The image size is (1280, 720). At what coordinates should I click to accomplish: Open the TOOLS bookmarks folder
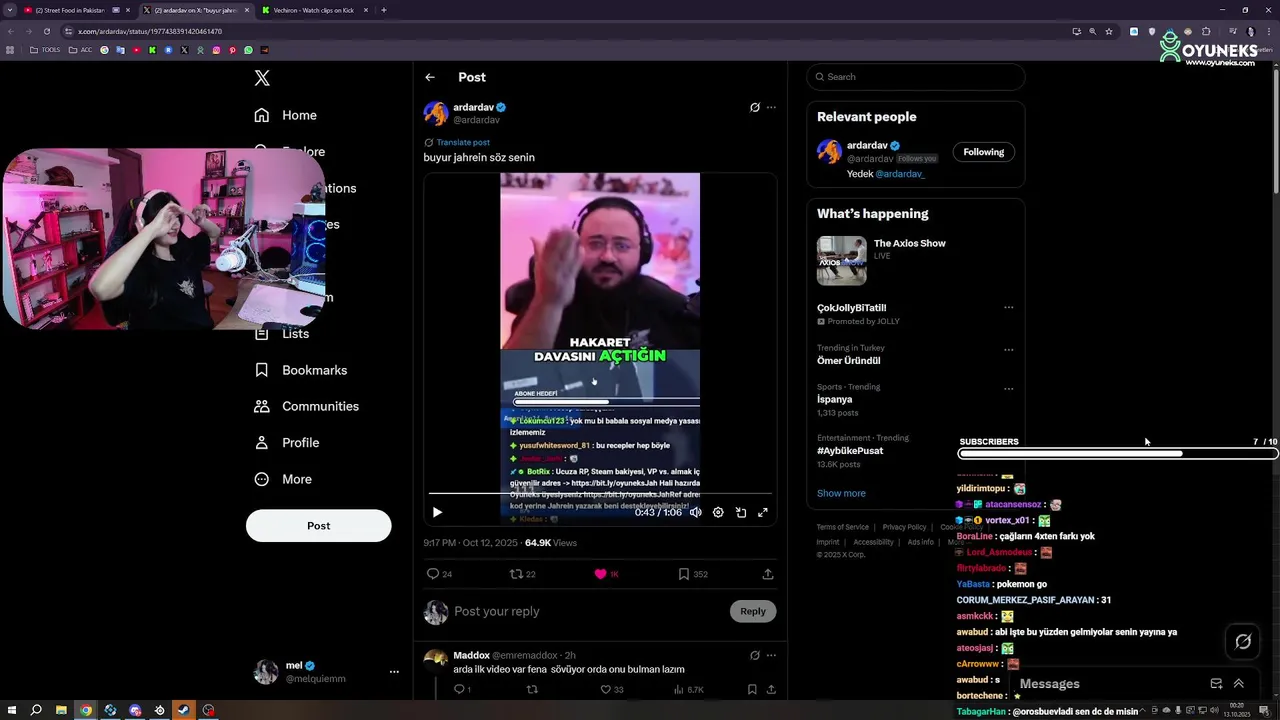tap(45, 50)
